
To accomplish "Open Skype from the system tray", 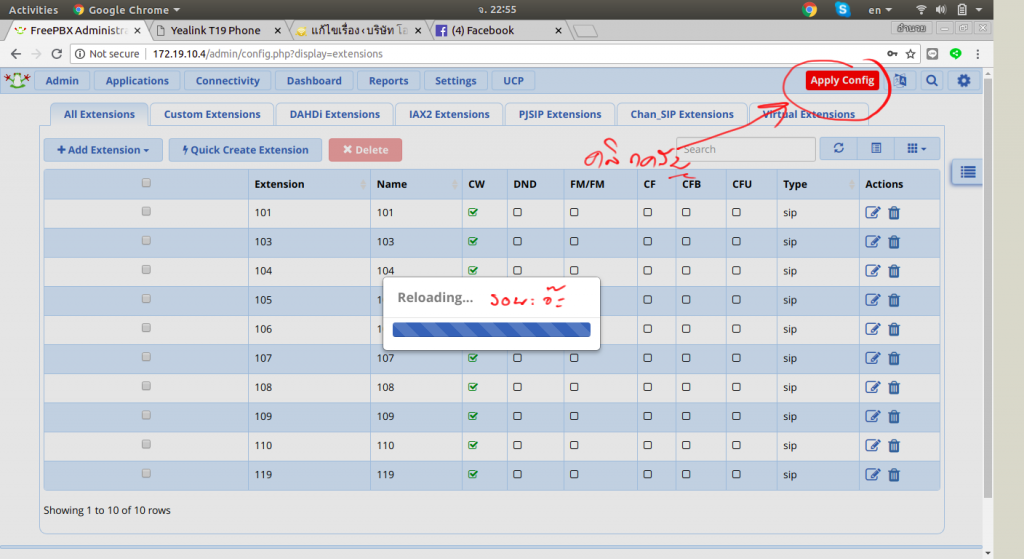I will [842, 9].
